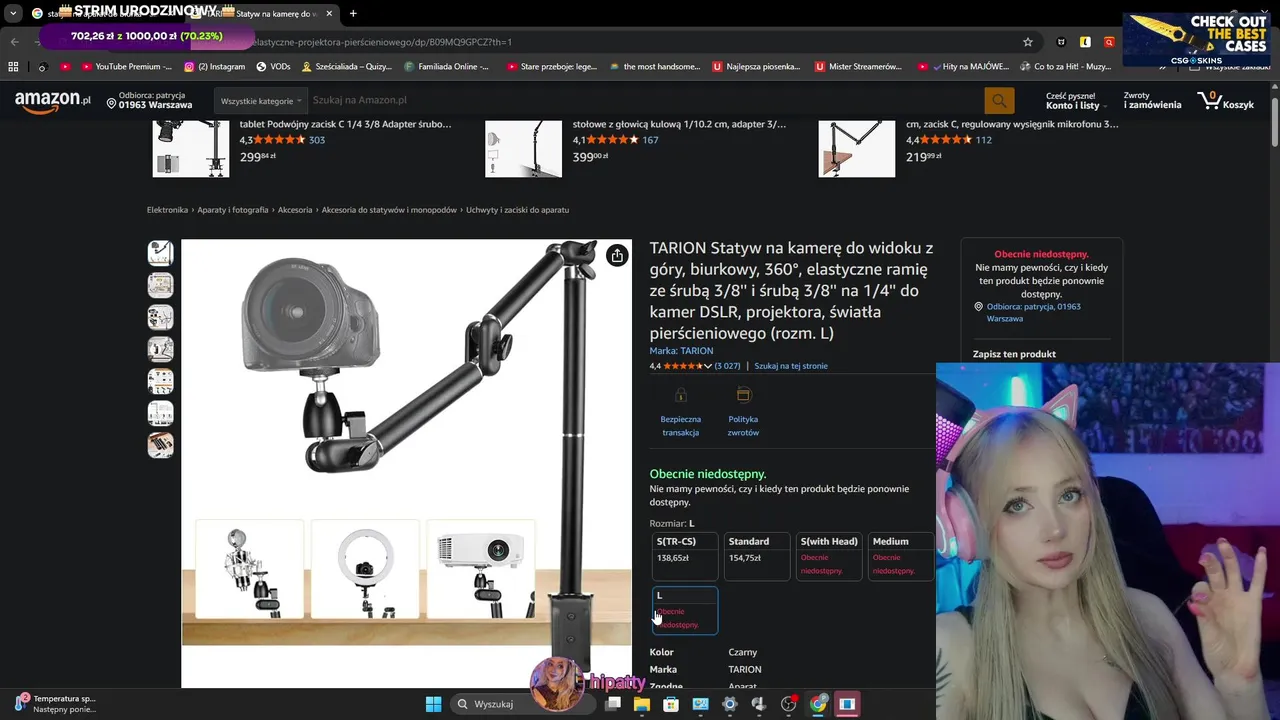This screenshot has width=1280, height=720.
Task: Update delivery location 01963 Warszawa
Action: coord(149,101)
